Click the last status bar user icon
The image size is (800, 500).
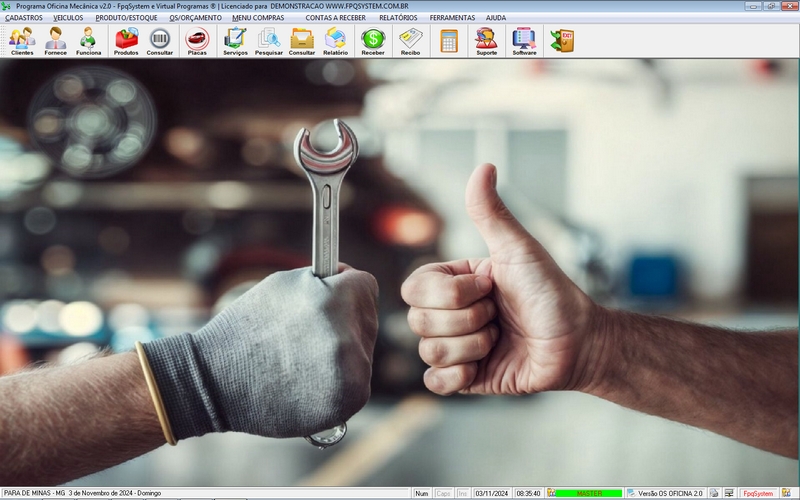pyautogui.click(x=786, y=493)
